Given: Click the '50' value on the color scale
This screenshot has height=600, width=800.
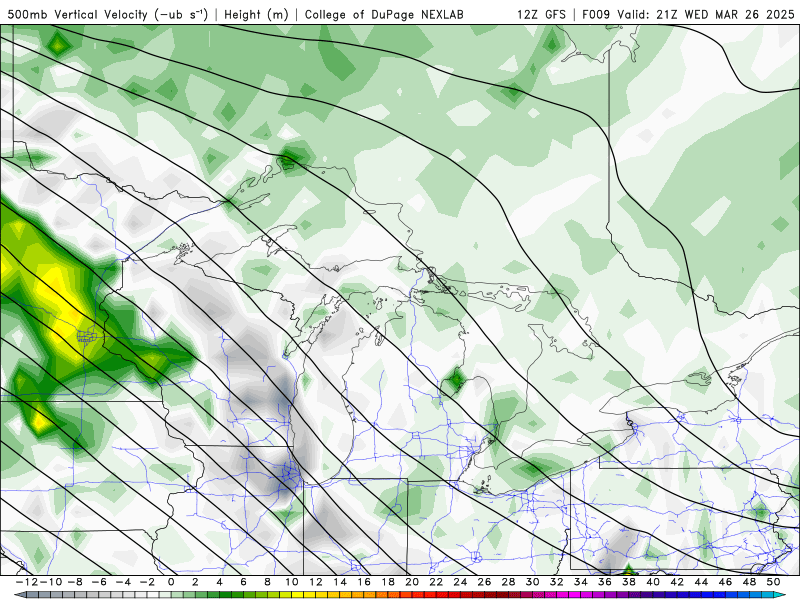Looking at the screenshot, I should tap(773, 582).
